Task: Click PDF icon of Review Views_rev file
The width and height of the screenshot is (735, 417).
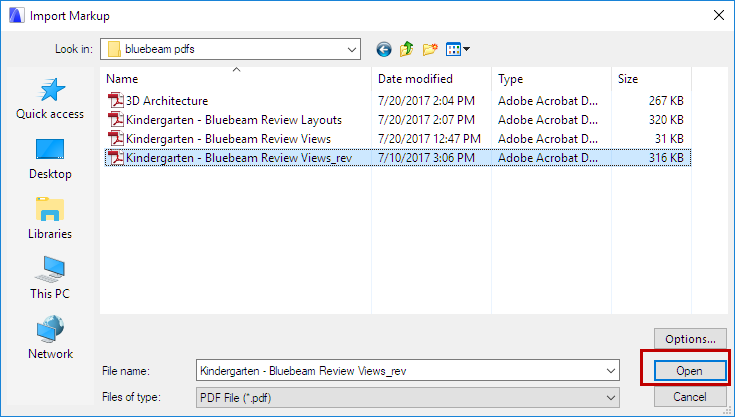Action: pyautogui.click(x=115, y=158)
